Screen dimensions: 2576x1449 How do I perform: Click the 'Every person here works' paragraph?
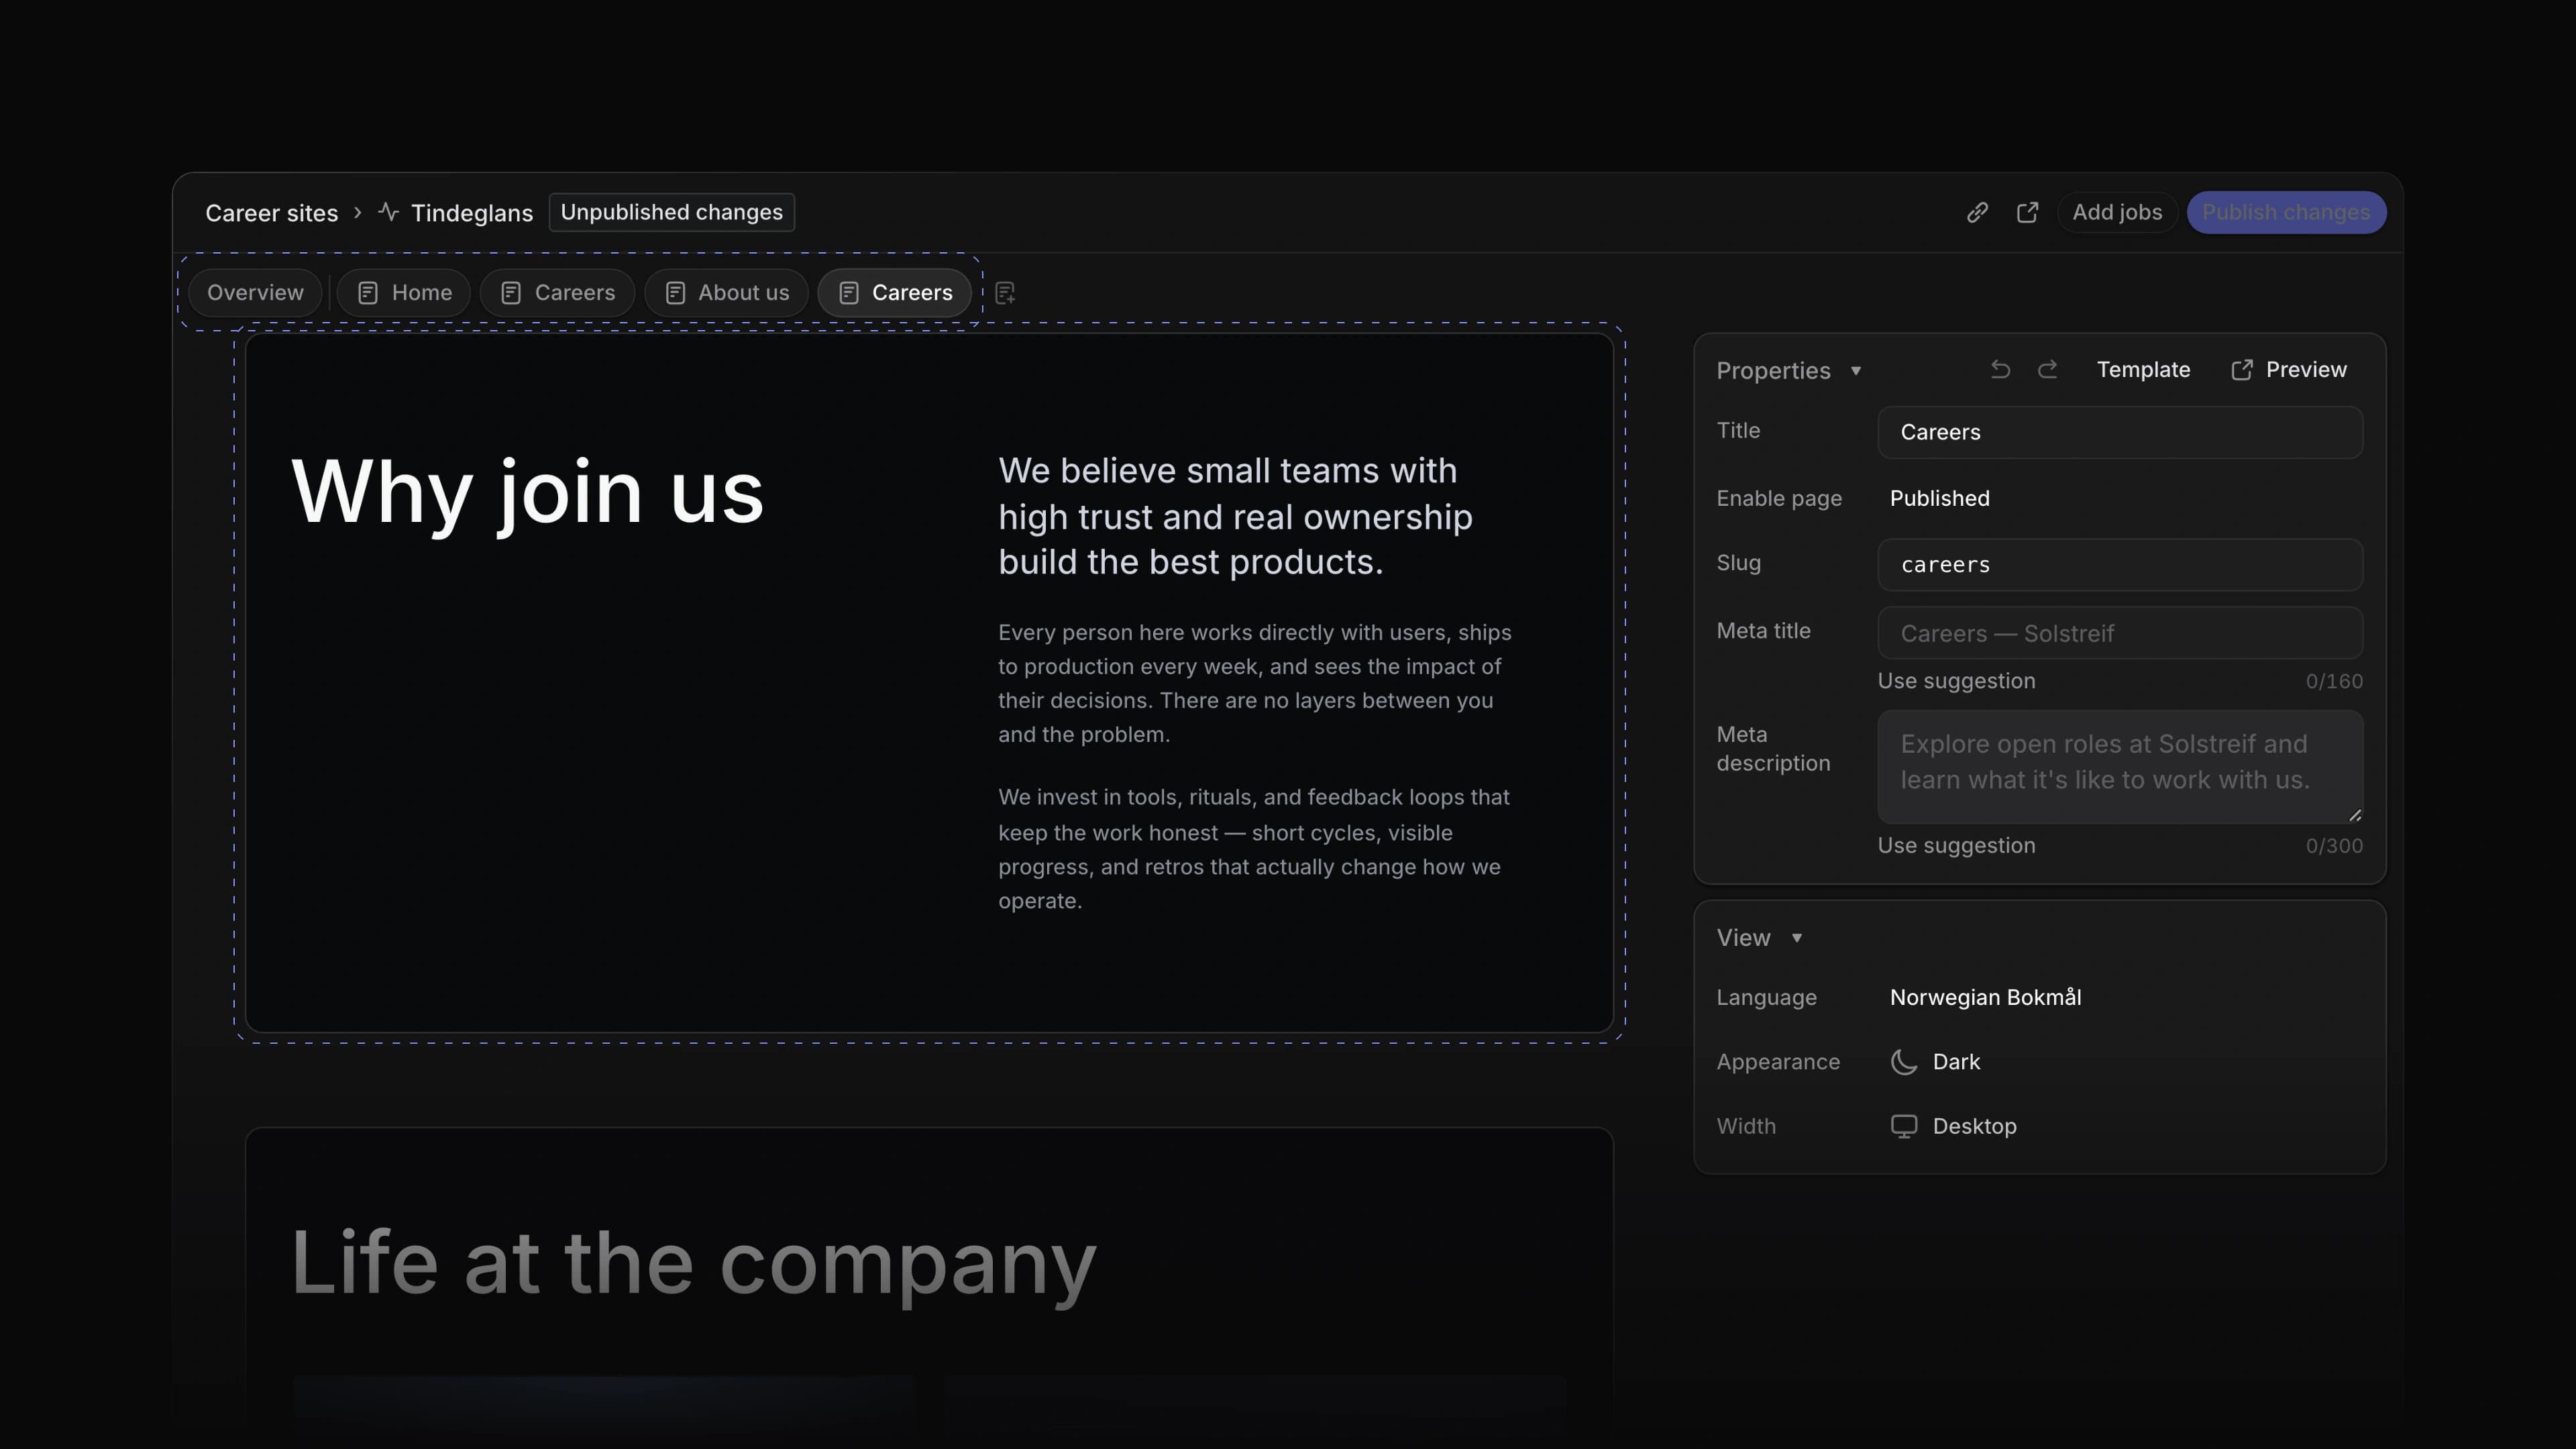point(1255,683)
